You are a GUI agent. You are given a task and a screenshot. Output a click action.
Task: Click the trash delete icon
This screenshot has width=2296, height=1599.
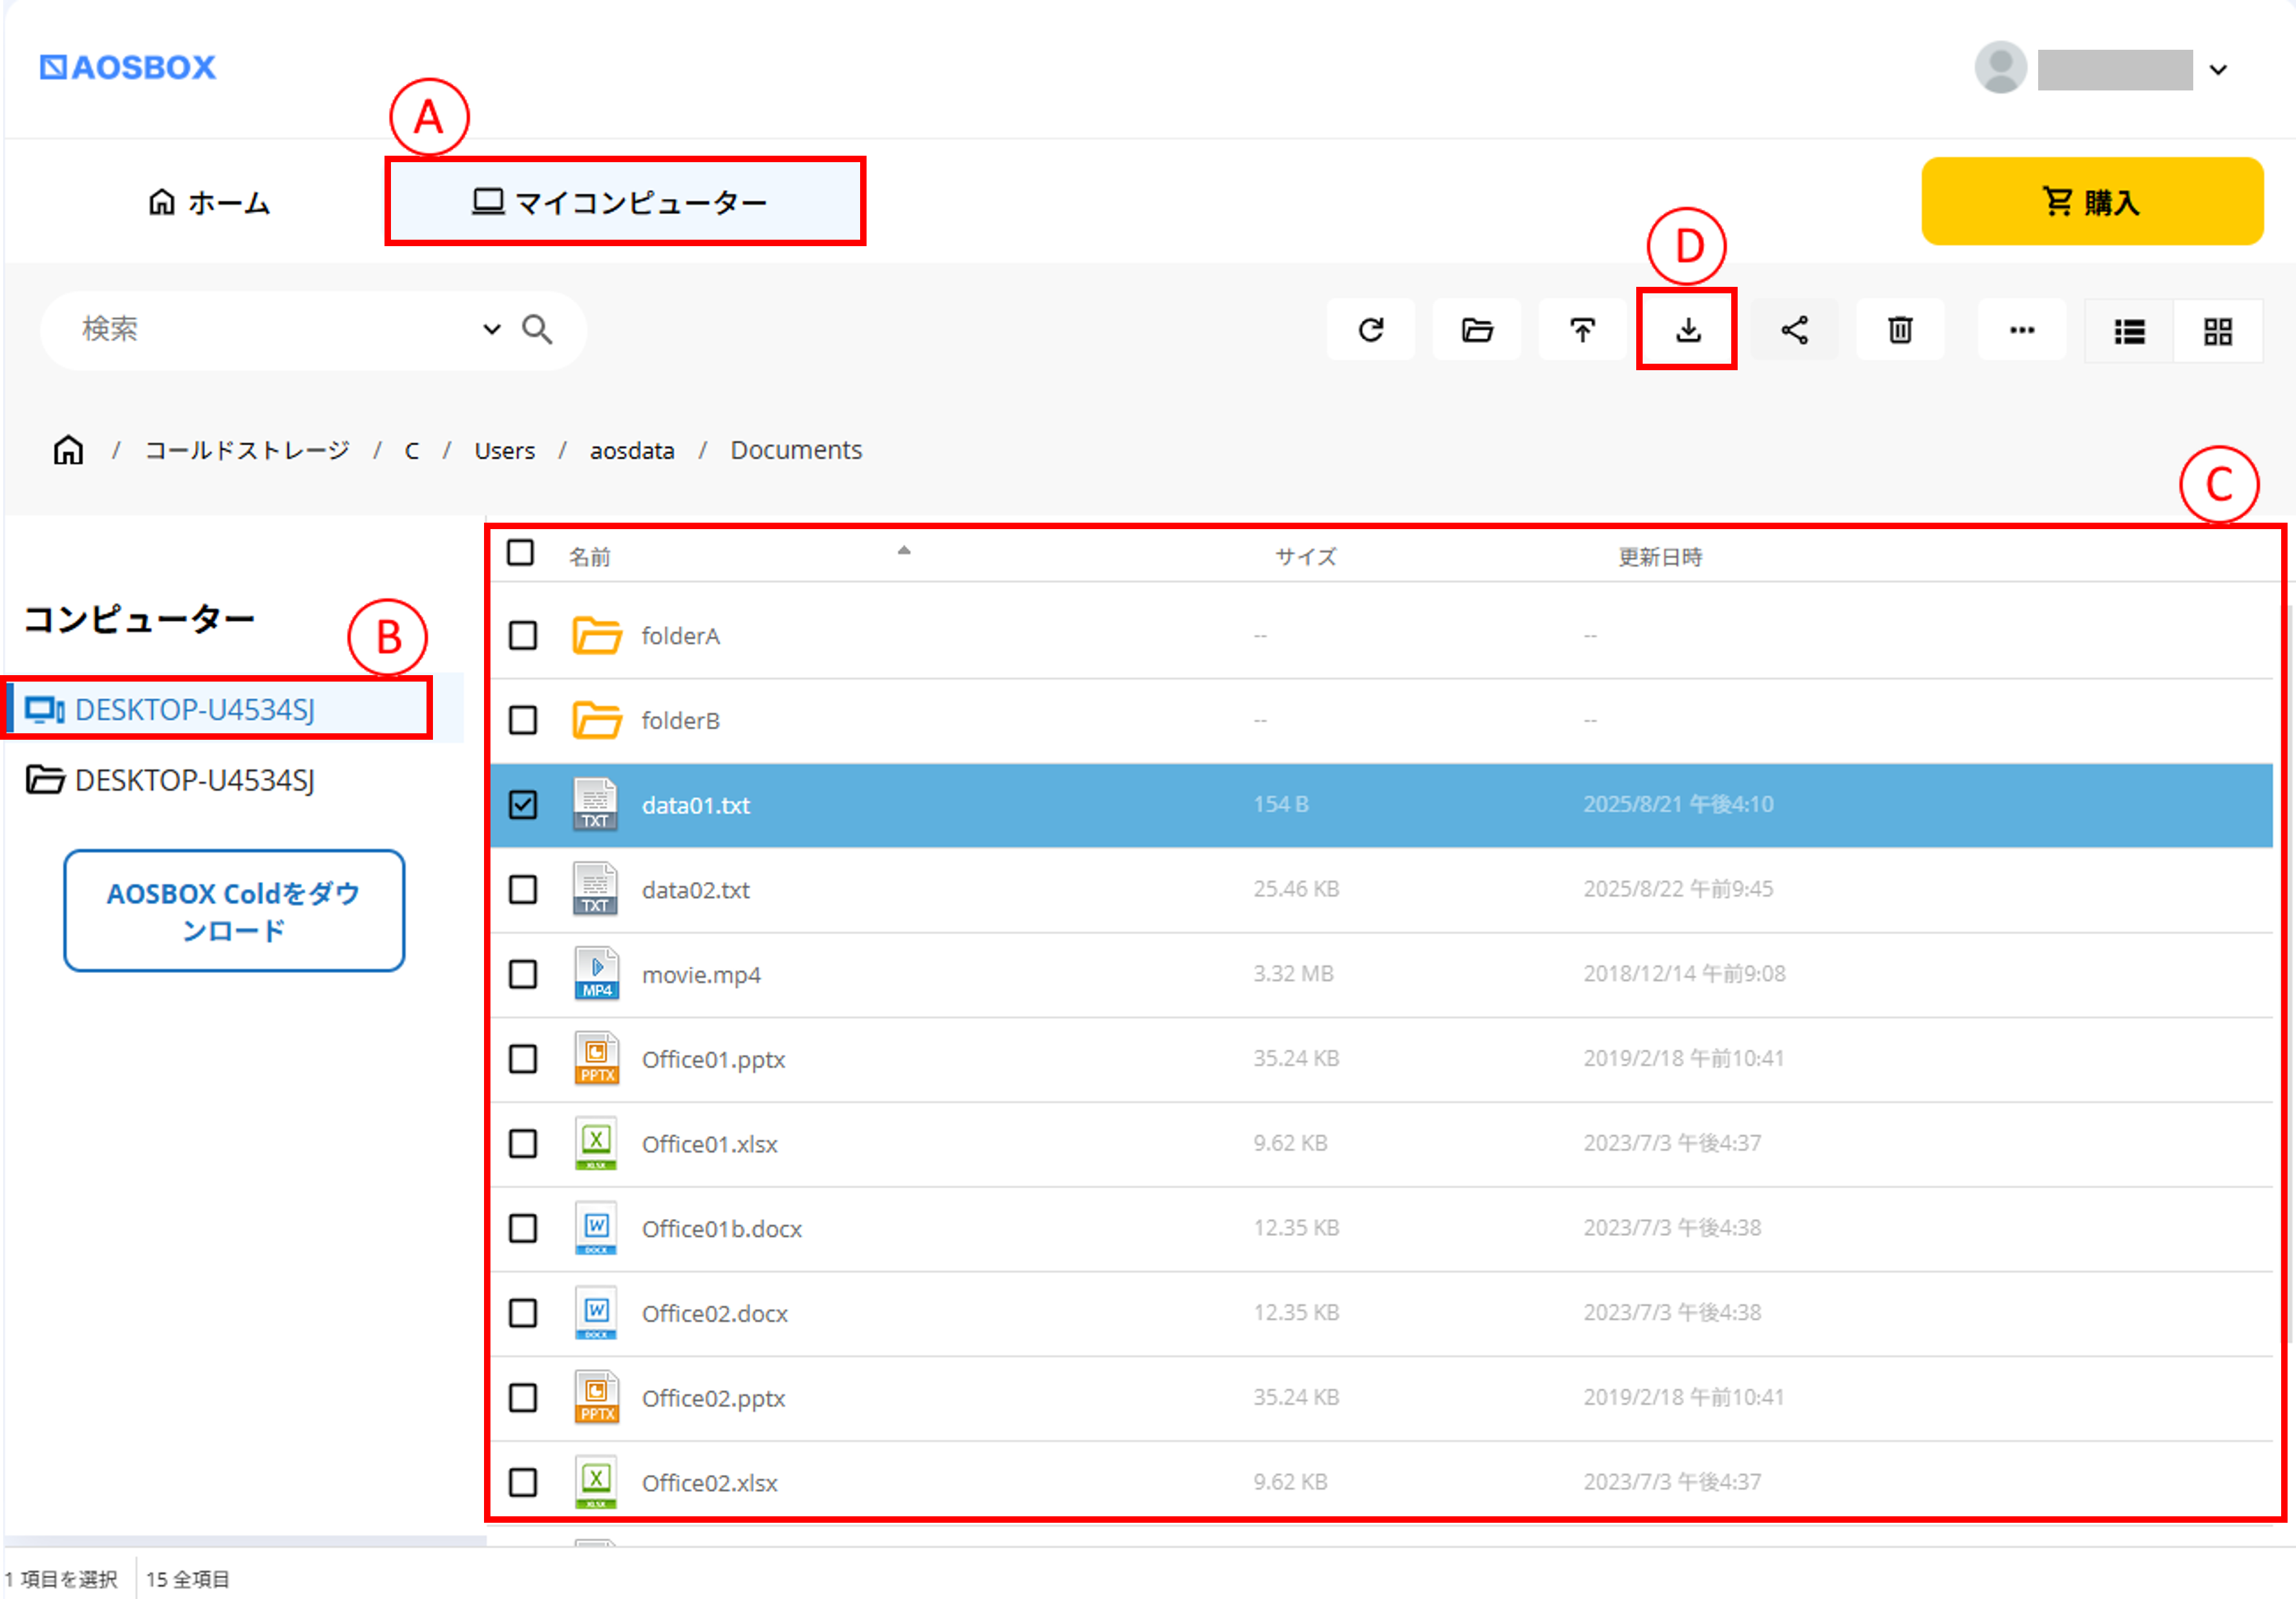click(1900, 330)
